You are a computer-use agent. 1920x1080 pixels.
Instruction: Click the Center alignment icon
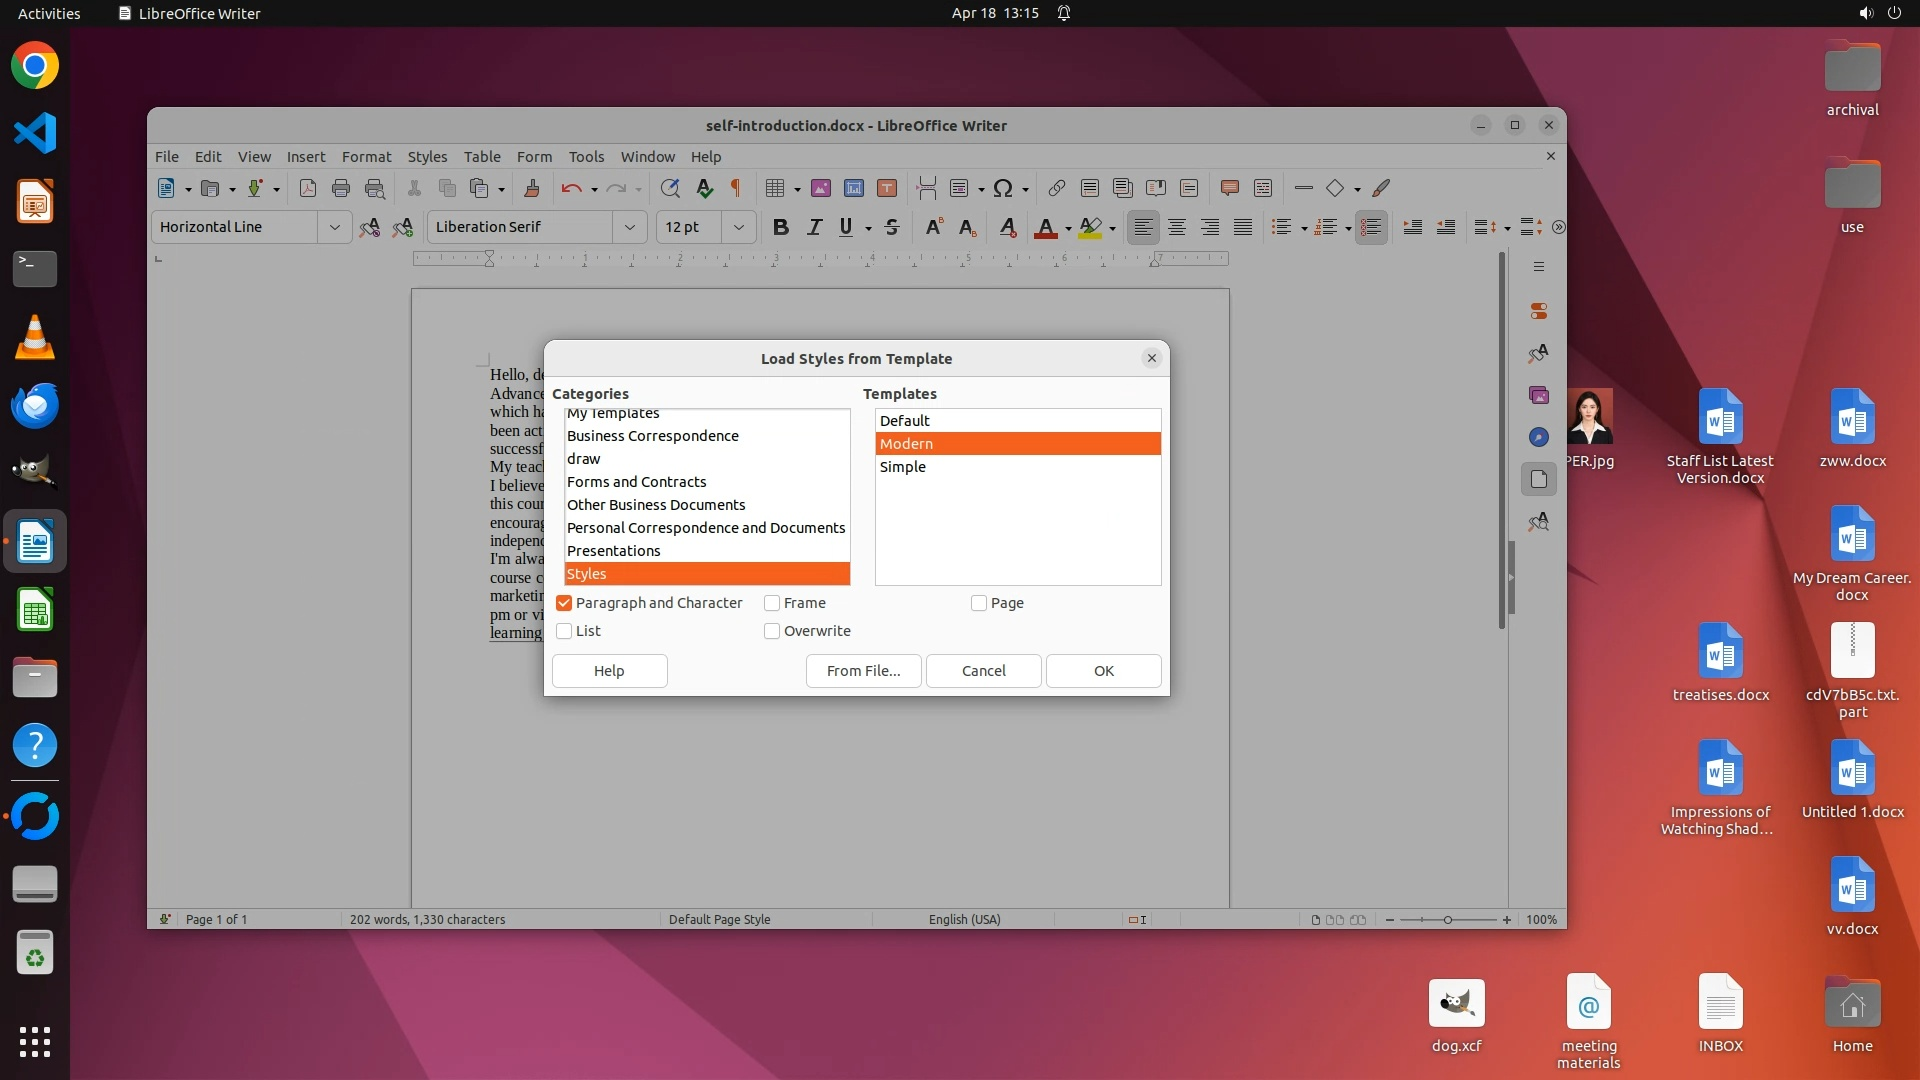(x=1177, y=228)
